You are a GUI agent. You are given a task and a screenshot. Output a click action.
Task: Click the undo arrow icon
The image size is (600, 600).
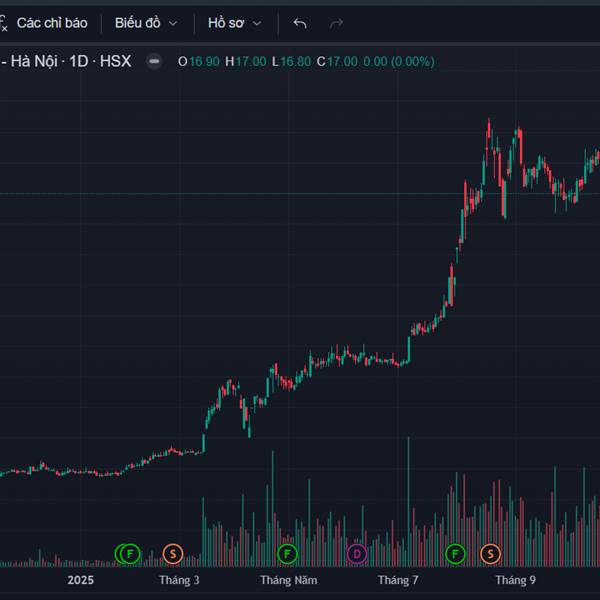point(300,22)
